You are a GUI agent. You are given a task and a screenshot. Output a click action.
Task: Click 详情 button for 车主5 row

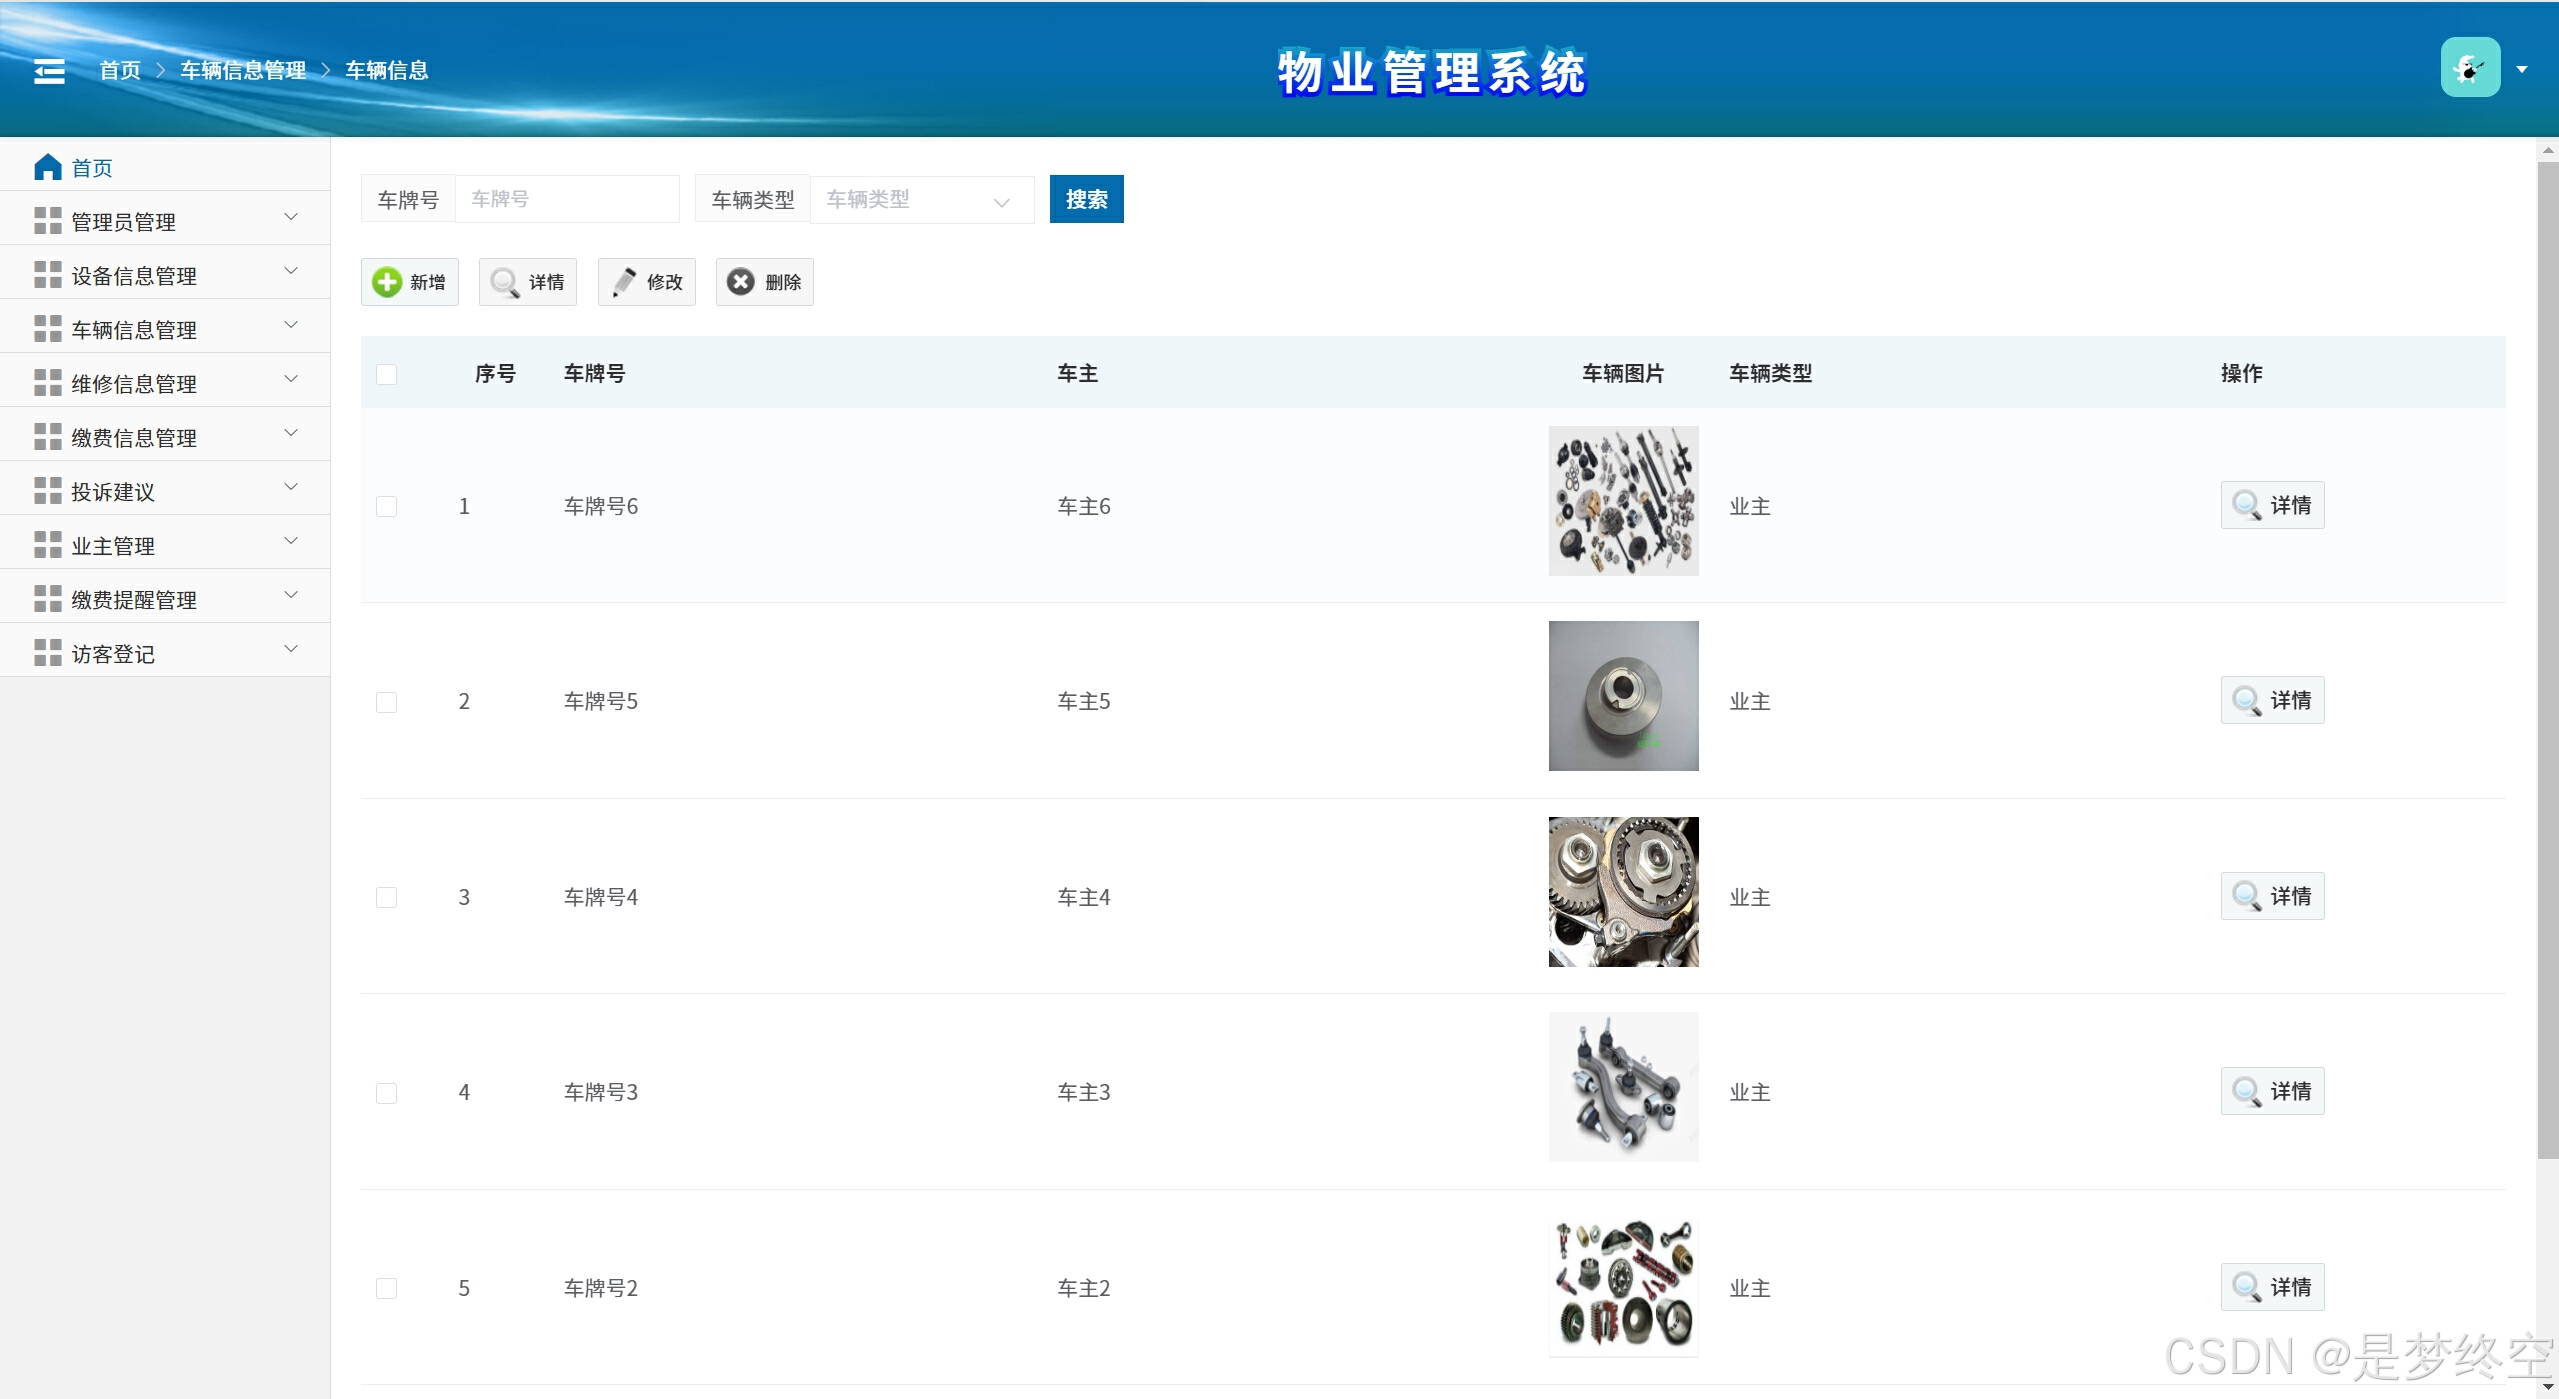tap(2272, 700)
